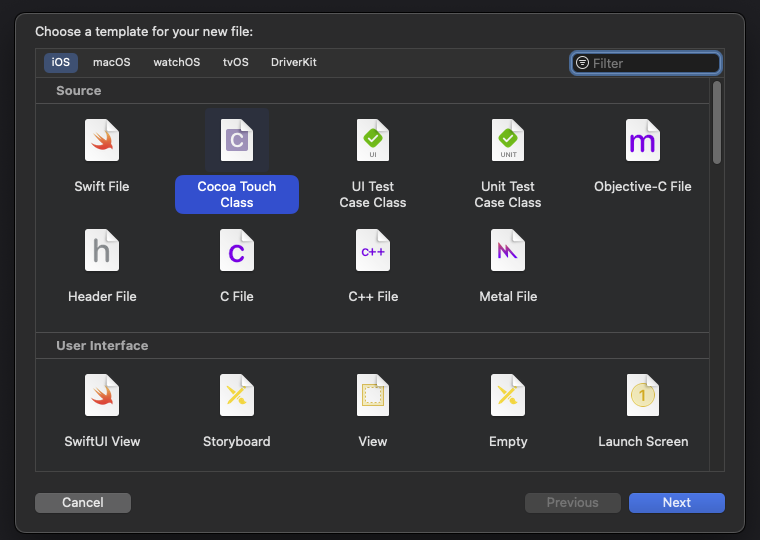Click the "Cocoa Touch Class" label
760x540 pixels.
pyautogui.click(x=237, y=194)
